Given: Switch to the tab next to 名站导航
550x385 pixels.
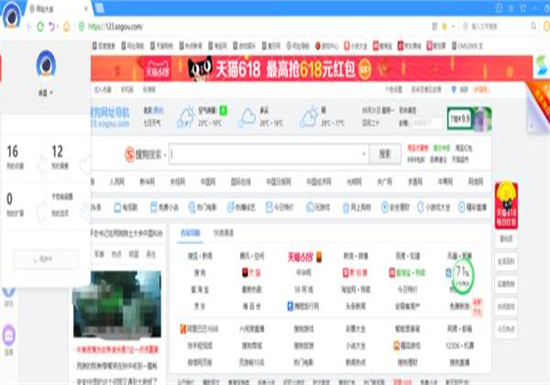Looking at the screenshot, I should 223,233.
